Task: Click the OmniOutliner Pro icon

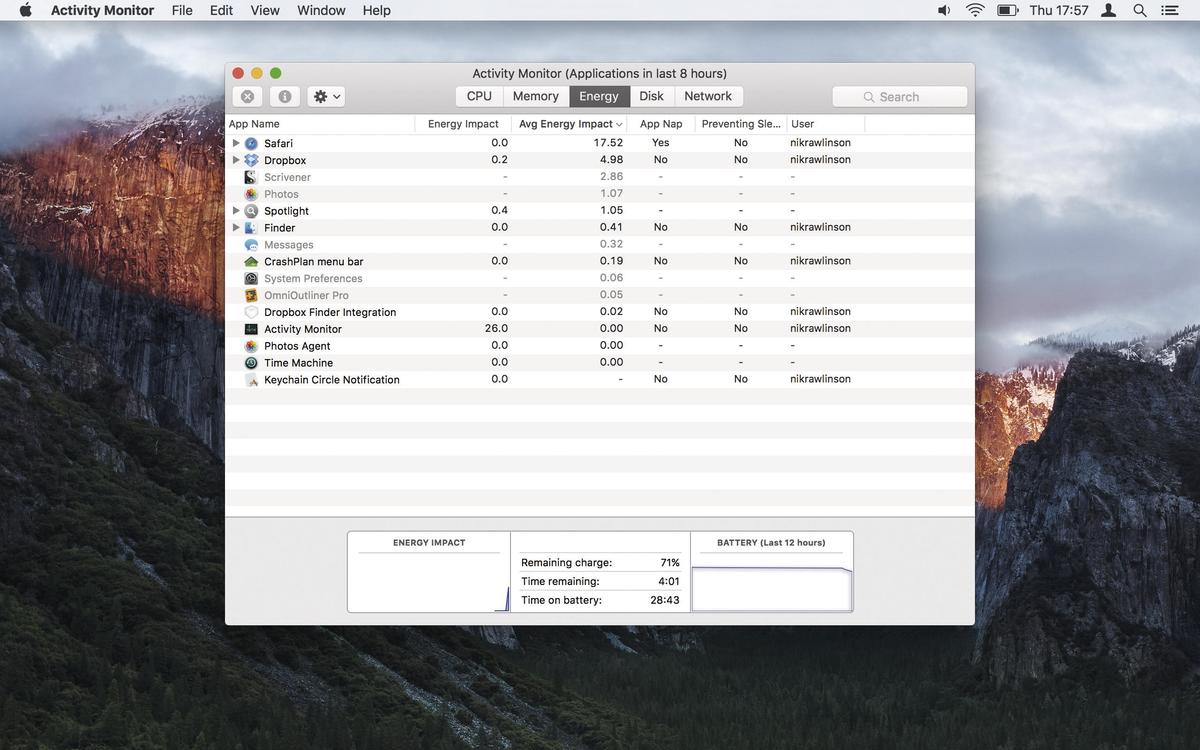Action: pos(251,296)
